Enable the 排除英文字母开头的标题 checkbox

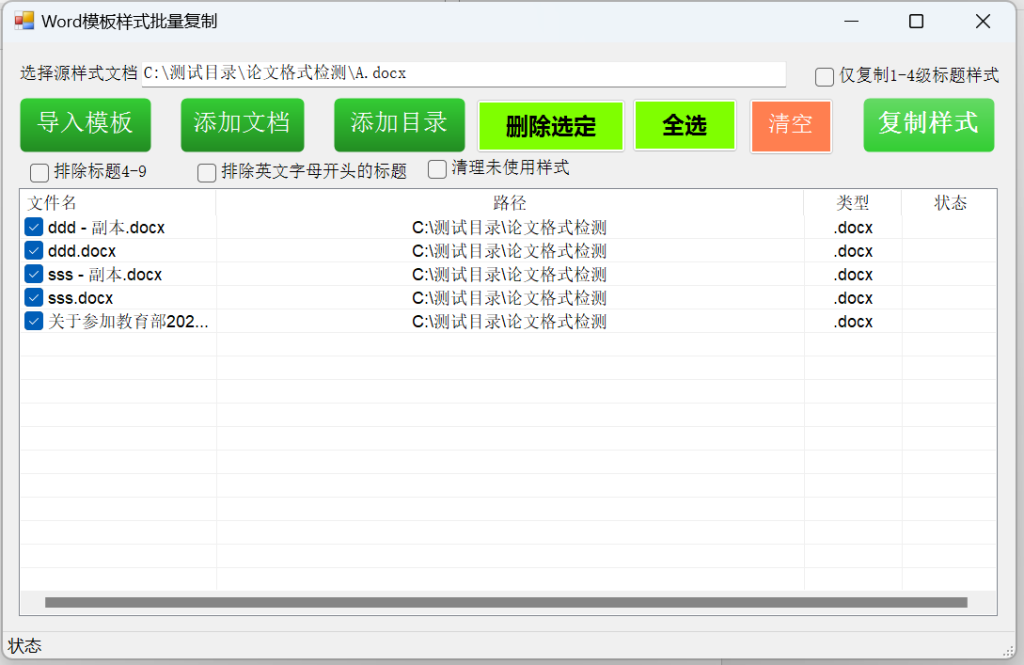[x=205, y=170]
